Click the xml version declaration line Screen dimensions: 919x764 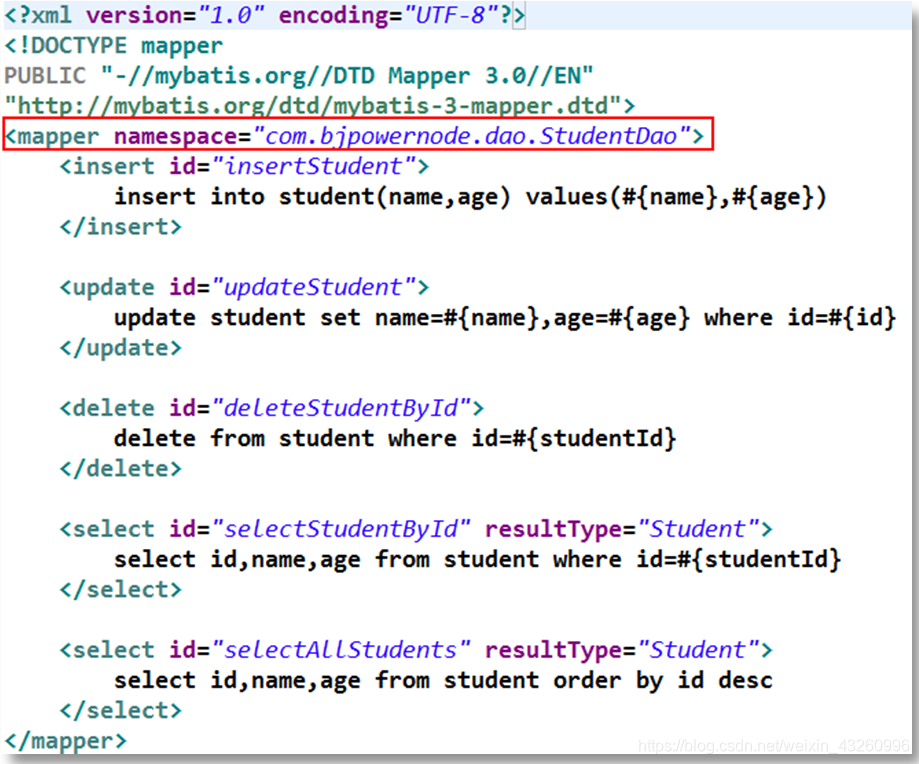click(264, 15)
